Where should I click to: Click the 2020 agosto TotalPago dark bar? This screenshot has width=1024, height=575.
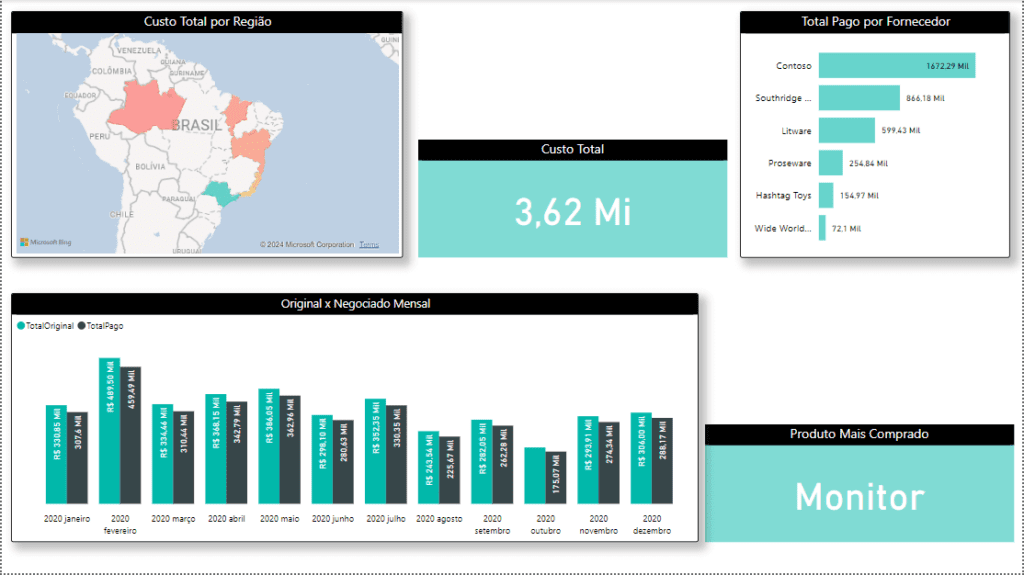pyautogui.click(x=449, y=470)
